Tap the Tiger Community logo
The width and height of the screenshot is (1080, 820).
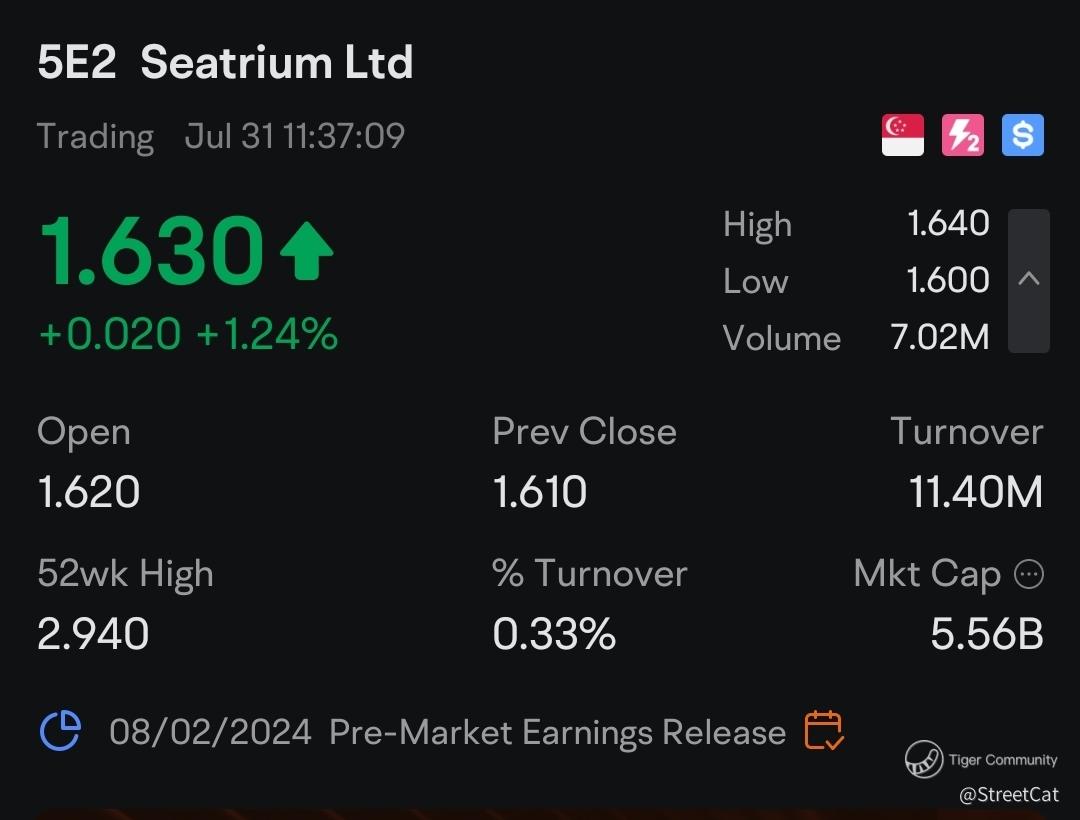[x=925, y=760]
